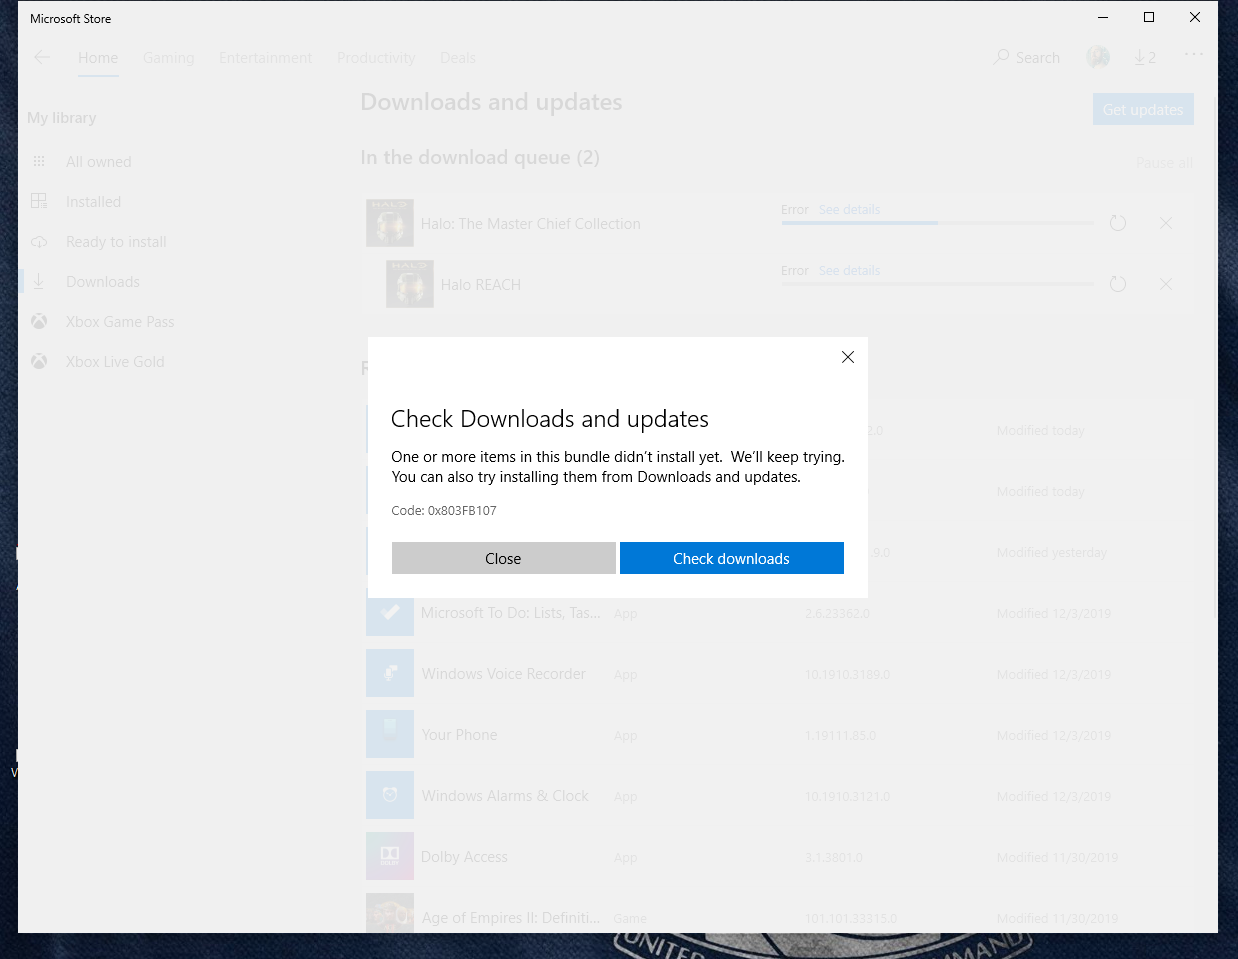Open the Your Phone entry

coord(459,735)
